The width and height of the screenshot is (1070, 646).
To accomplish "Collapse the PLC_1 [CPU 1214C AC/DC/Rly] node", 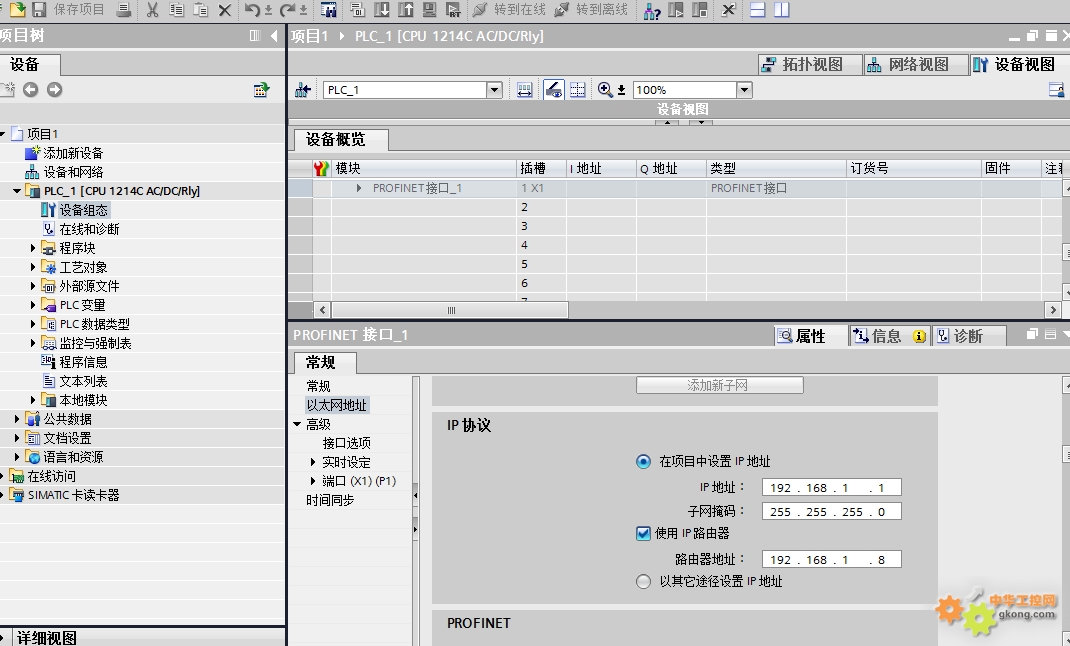I will coord(17,191).
